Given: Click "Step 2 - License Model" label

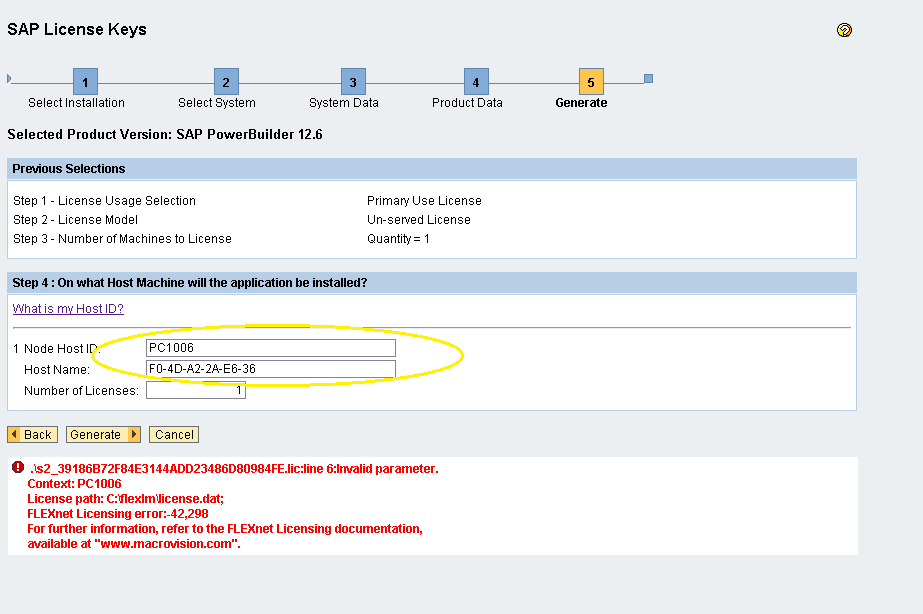Looking at the screenshot, I should pos(75,220).
